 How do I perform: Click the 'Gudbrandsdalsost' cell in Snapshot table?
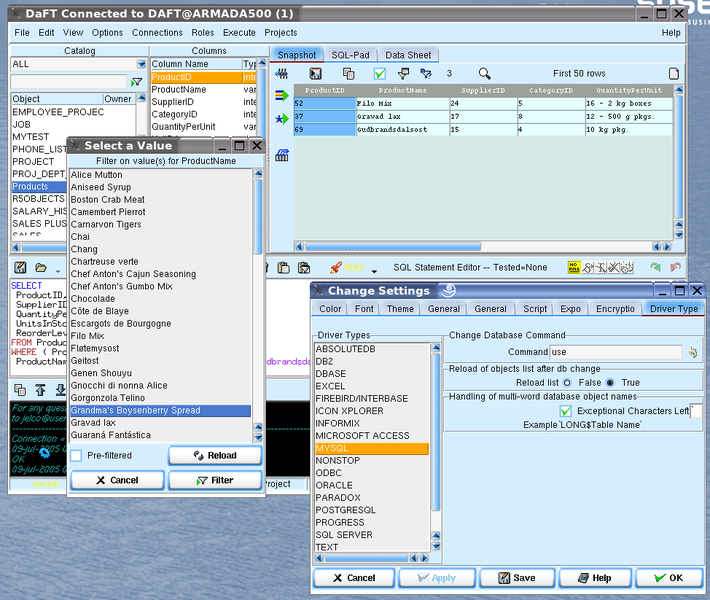point(403,130)
